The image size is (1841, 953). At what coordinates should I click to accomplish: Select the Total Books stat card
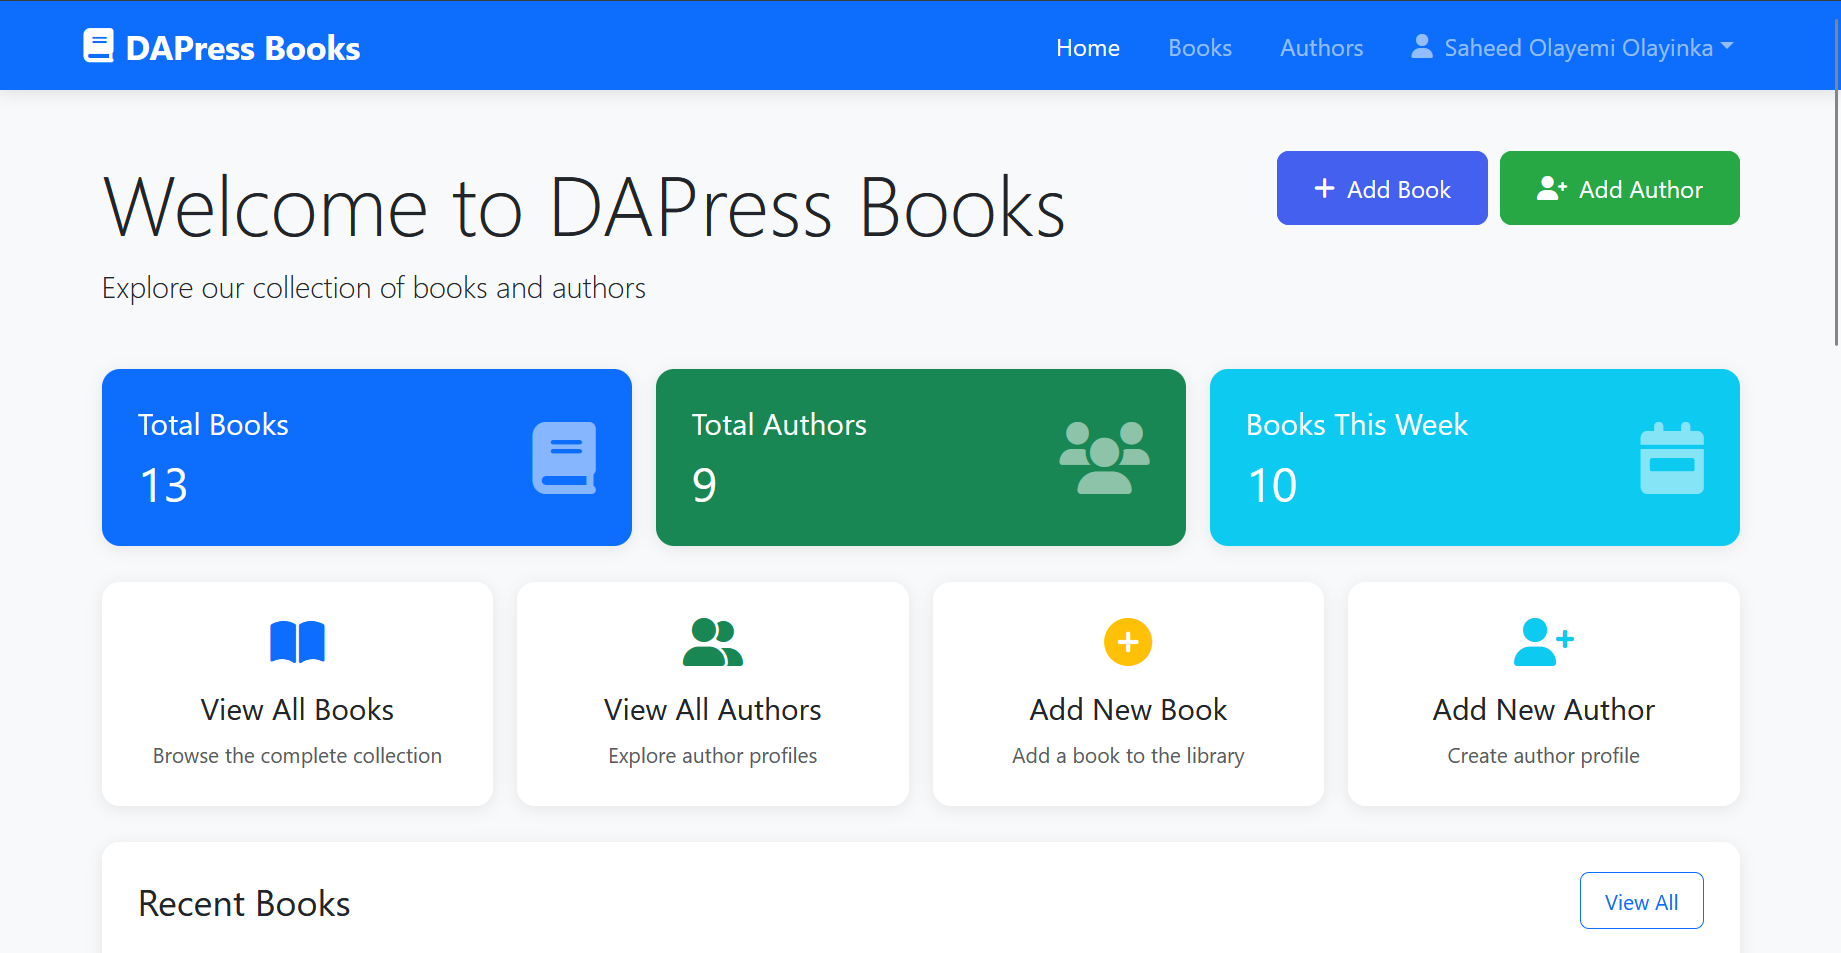(x=366, y=457)
